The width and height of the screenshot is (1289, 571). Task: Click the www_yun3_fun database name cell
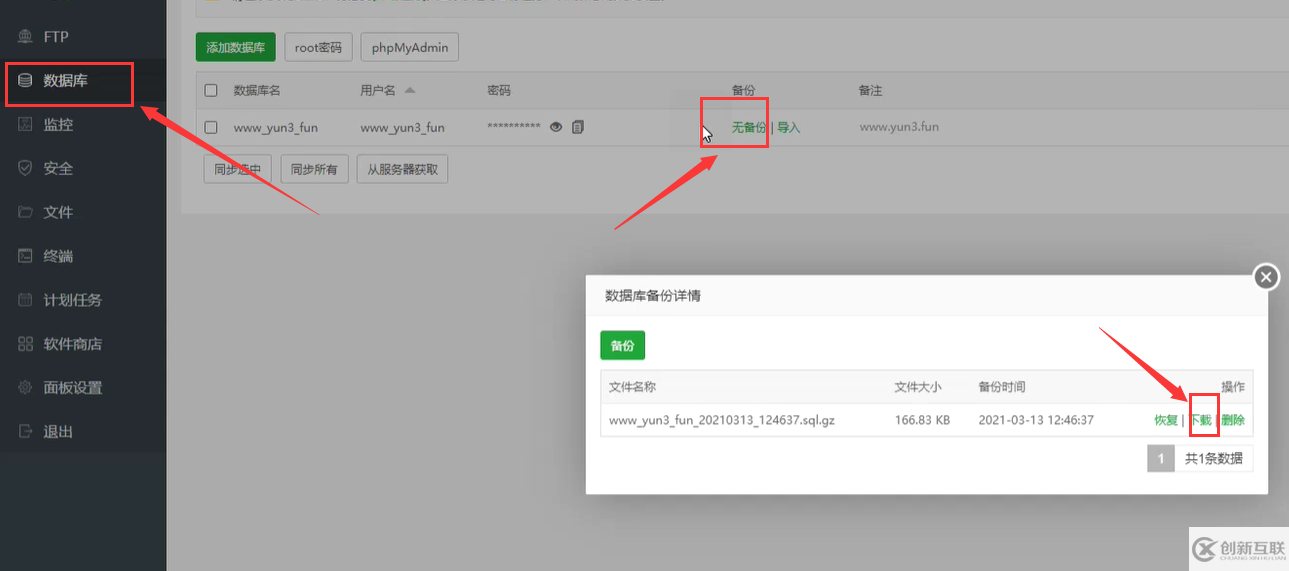tap(275, 127)
